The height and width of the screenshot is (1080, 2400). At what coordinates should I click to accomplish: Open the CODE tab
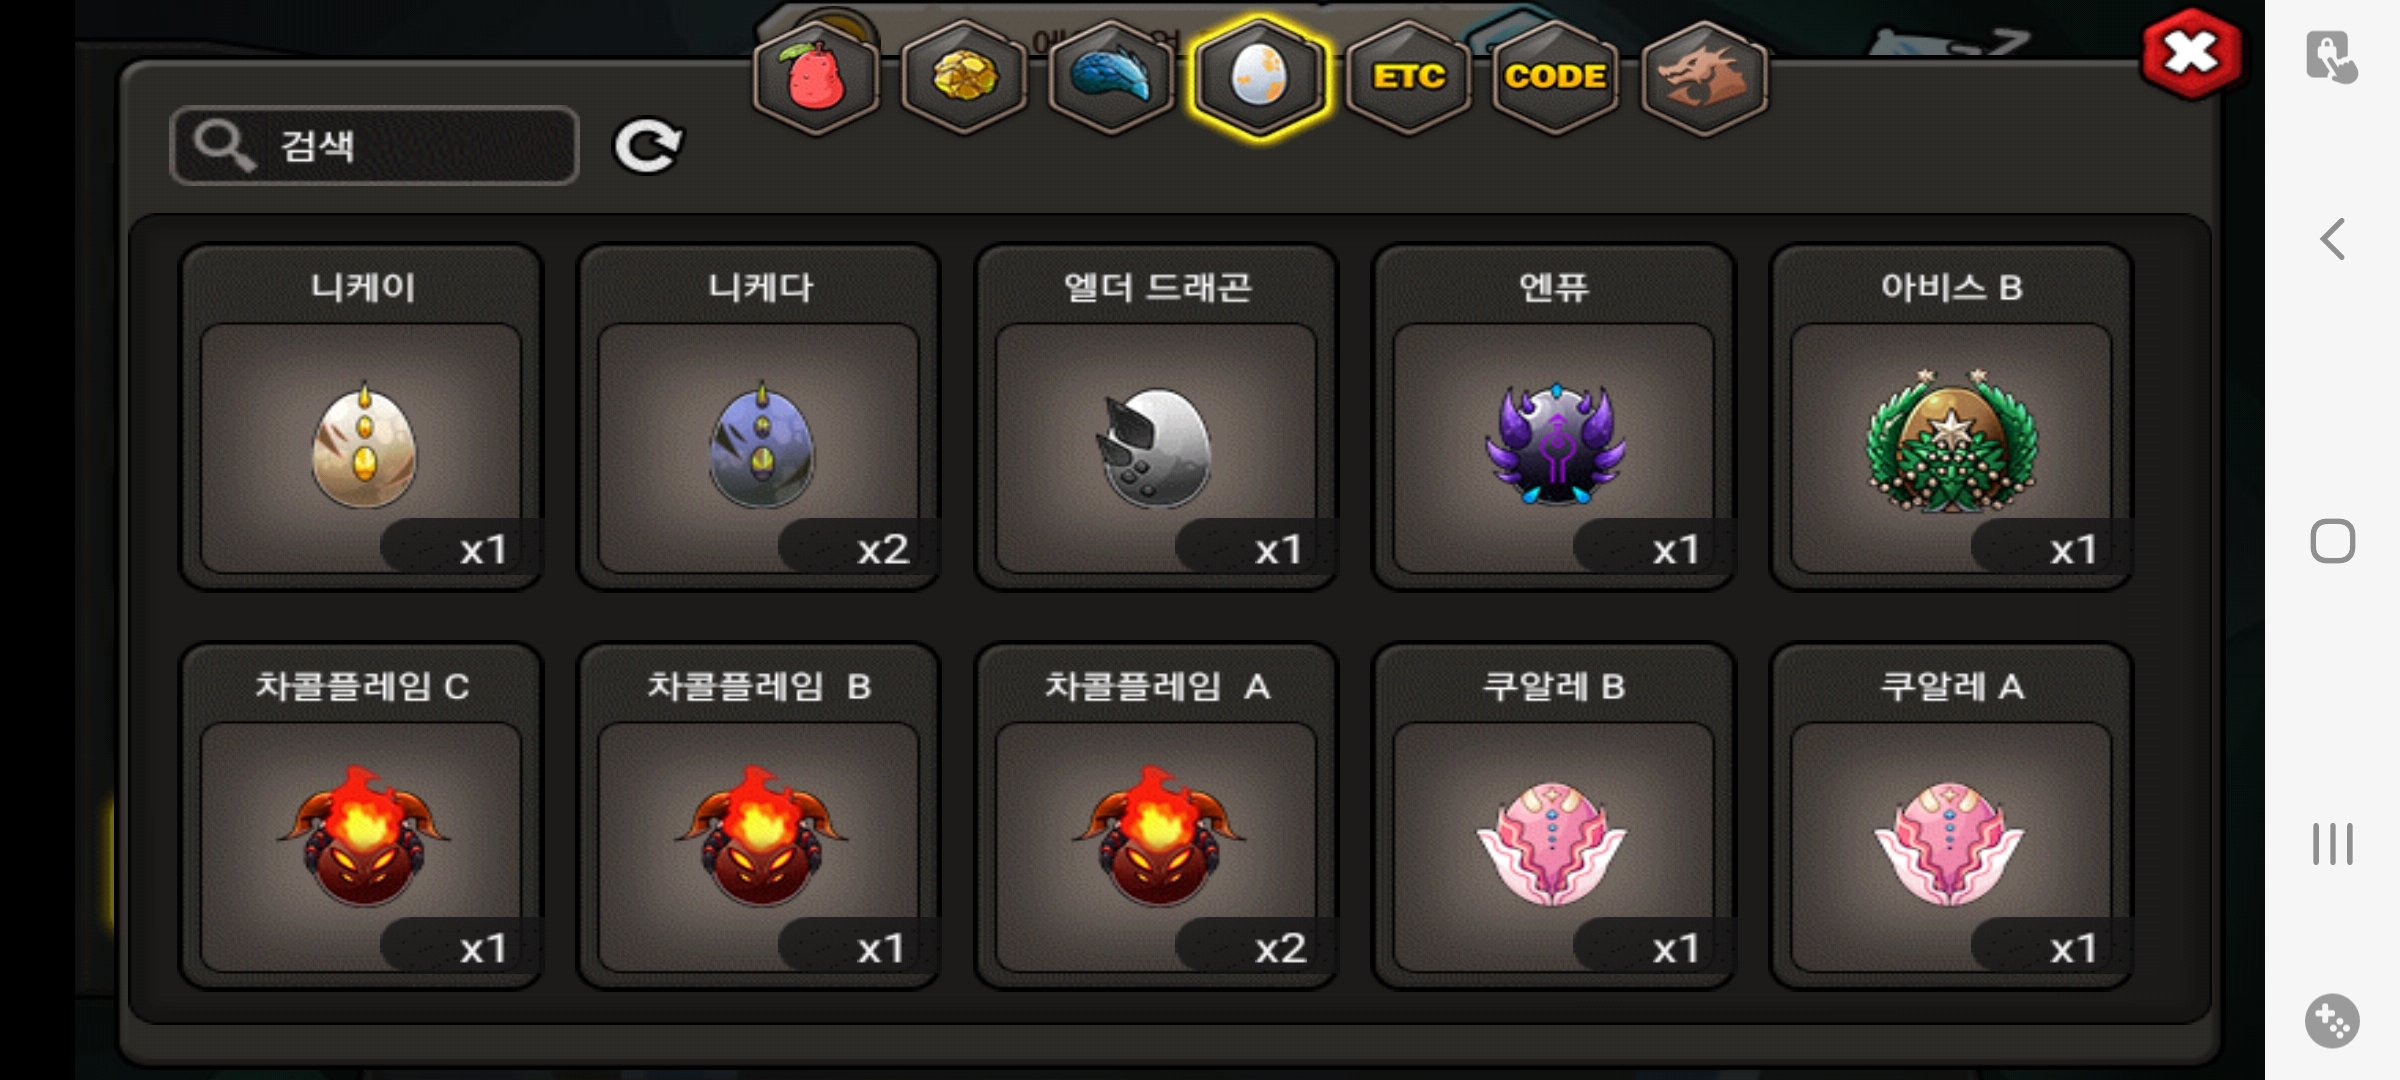(1555, 78)
